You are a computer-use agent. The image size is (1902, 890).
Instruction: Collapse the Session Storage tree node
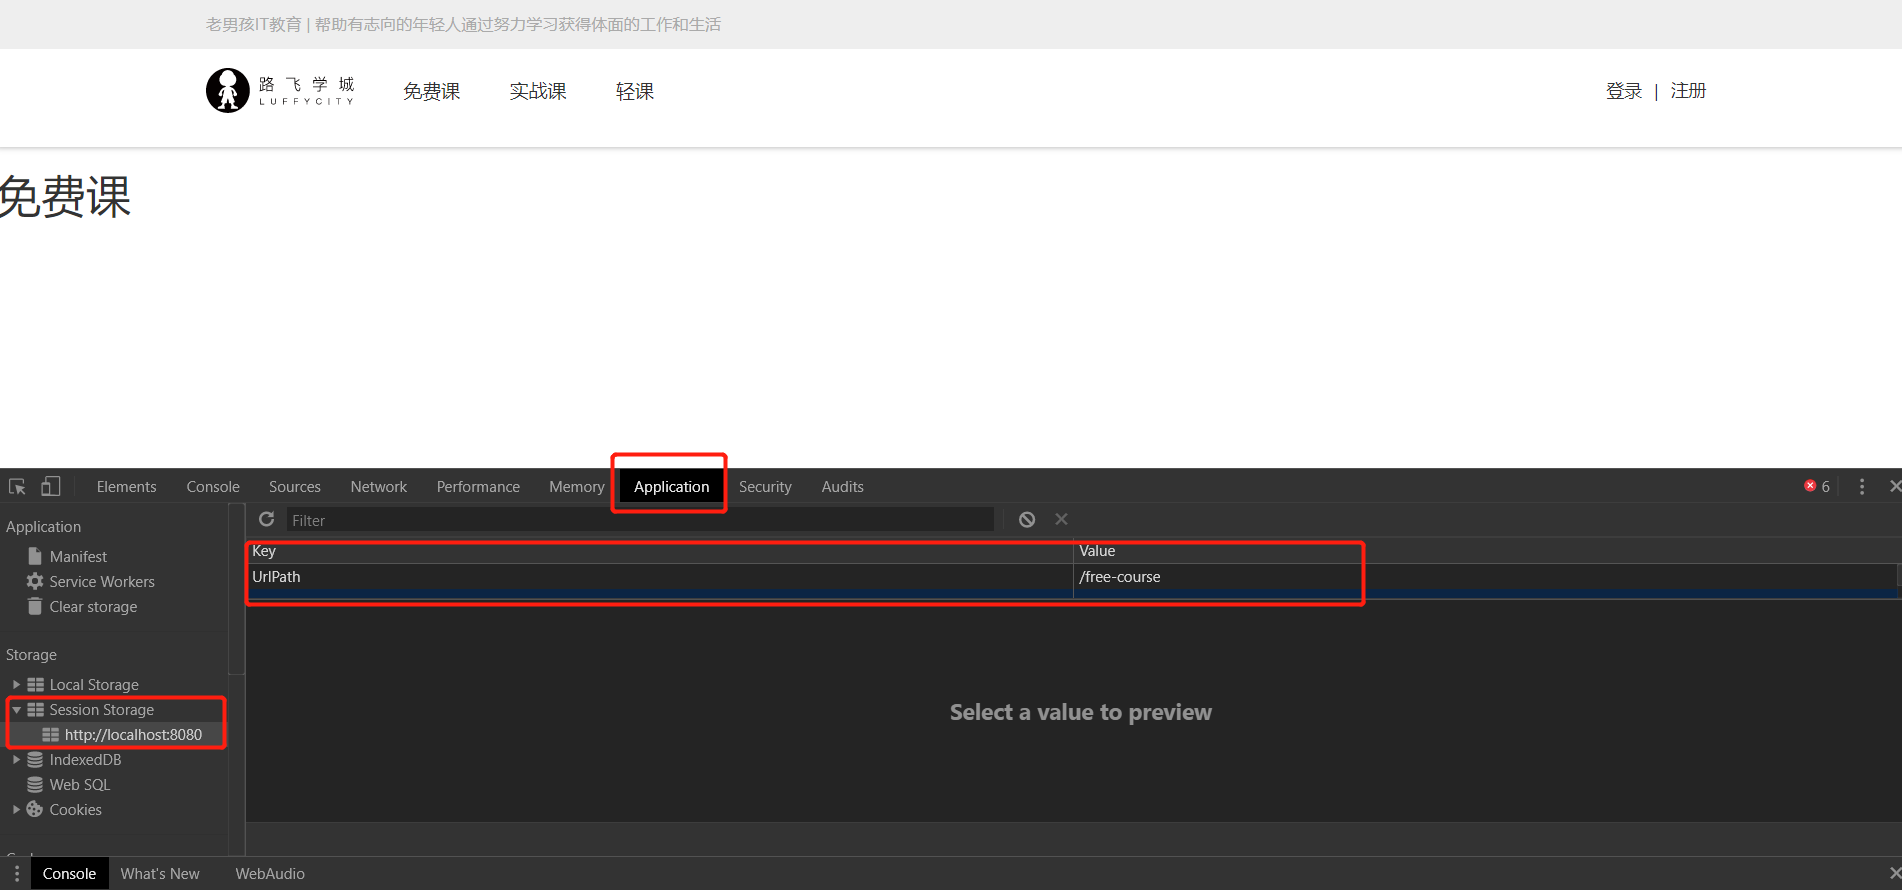click(x=16, y=709)
